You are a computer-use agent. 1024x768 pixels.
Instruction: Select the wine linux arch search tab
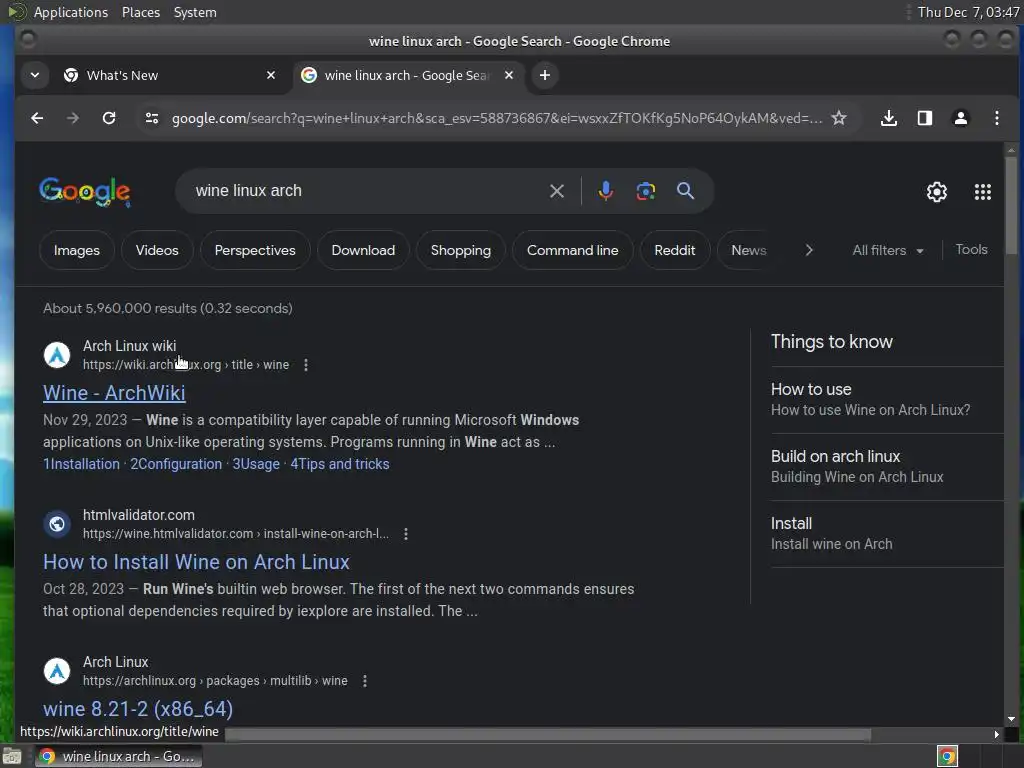[408, 75]
